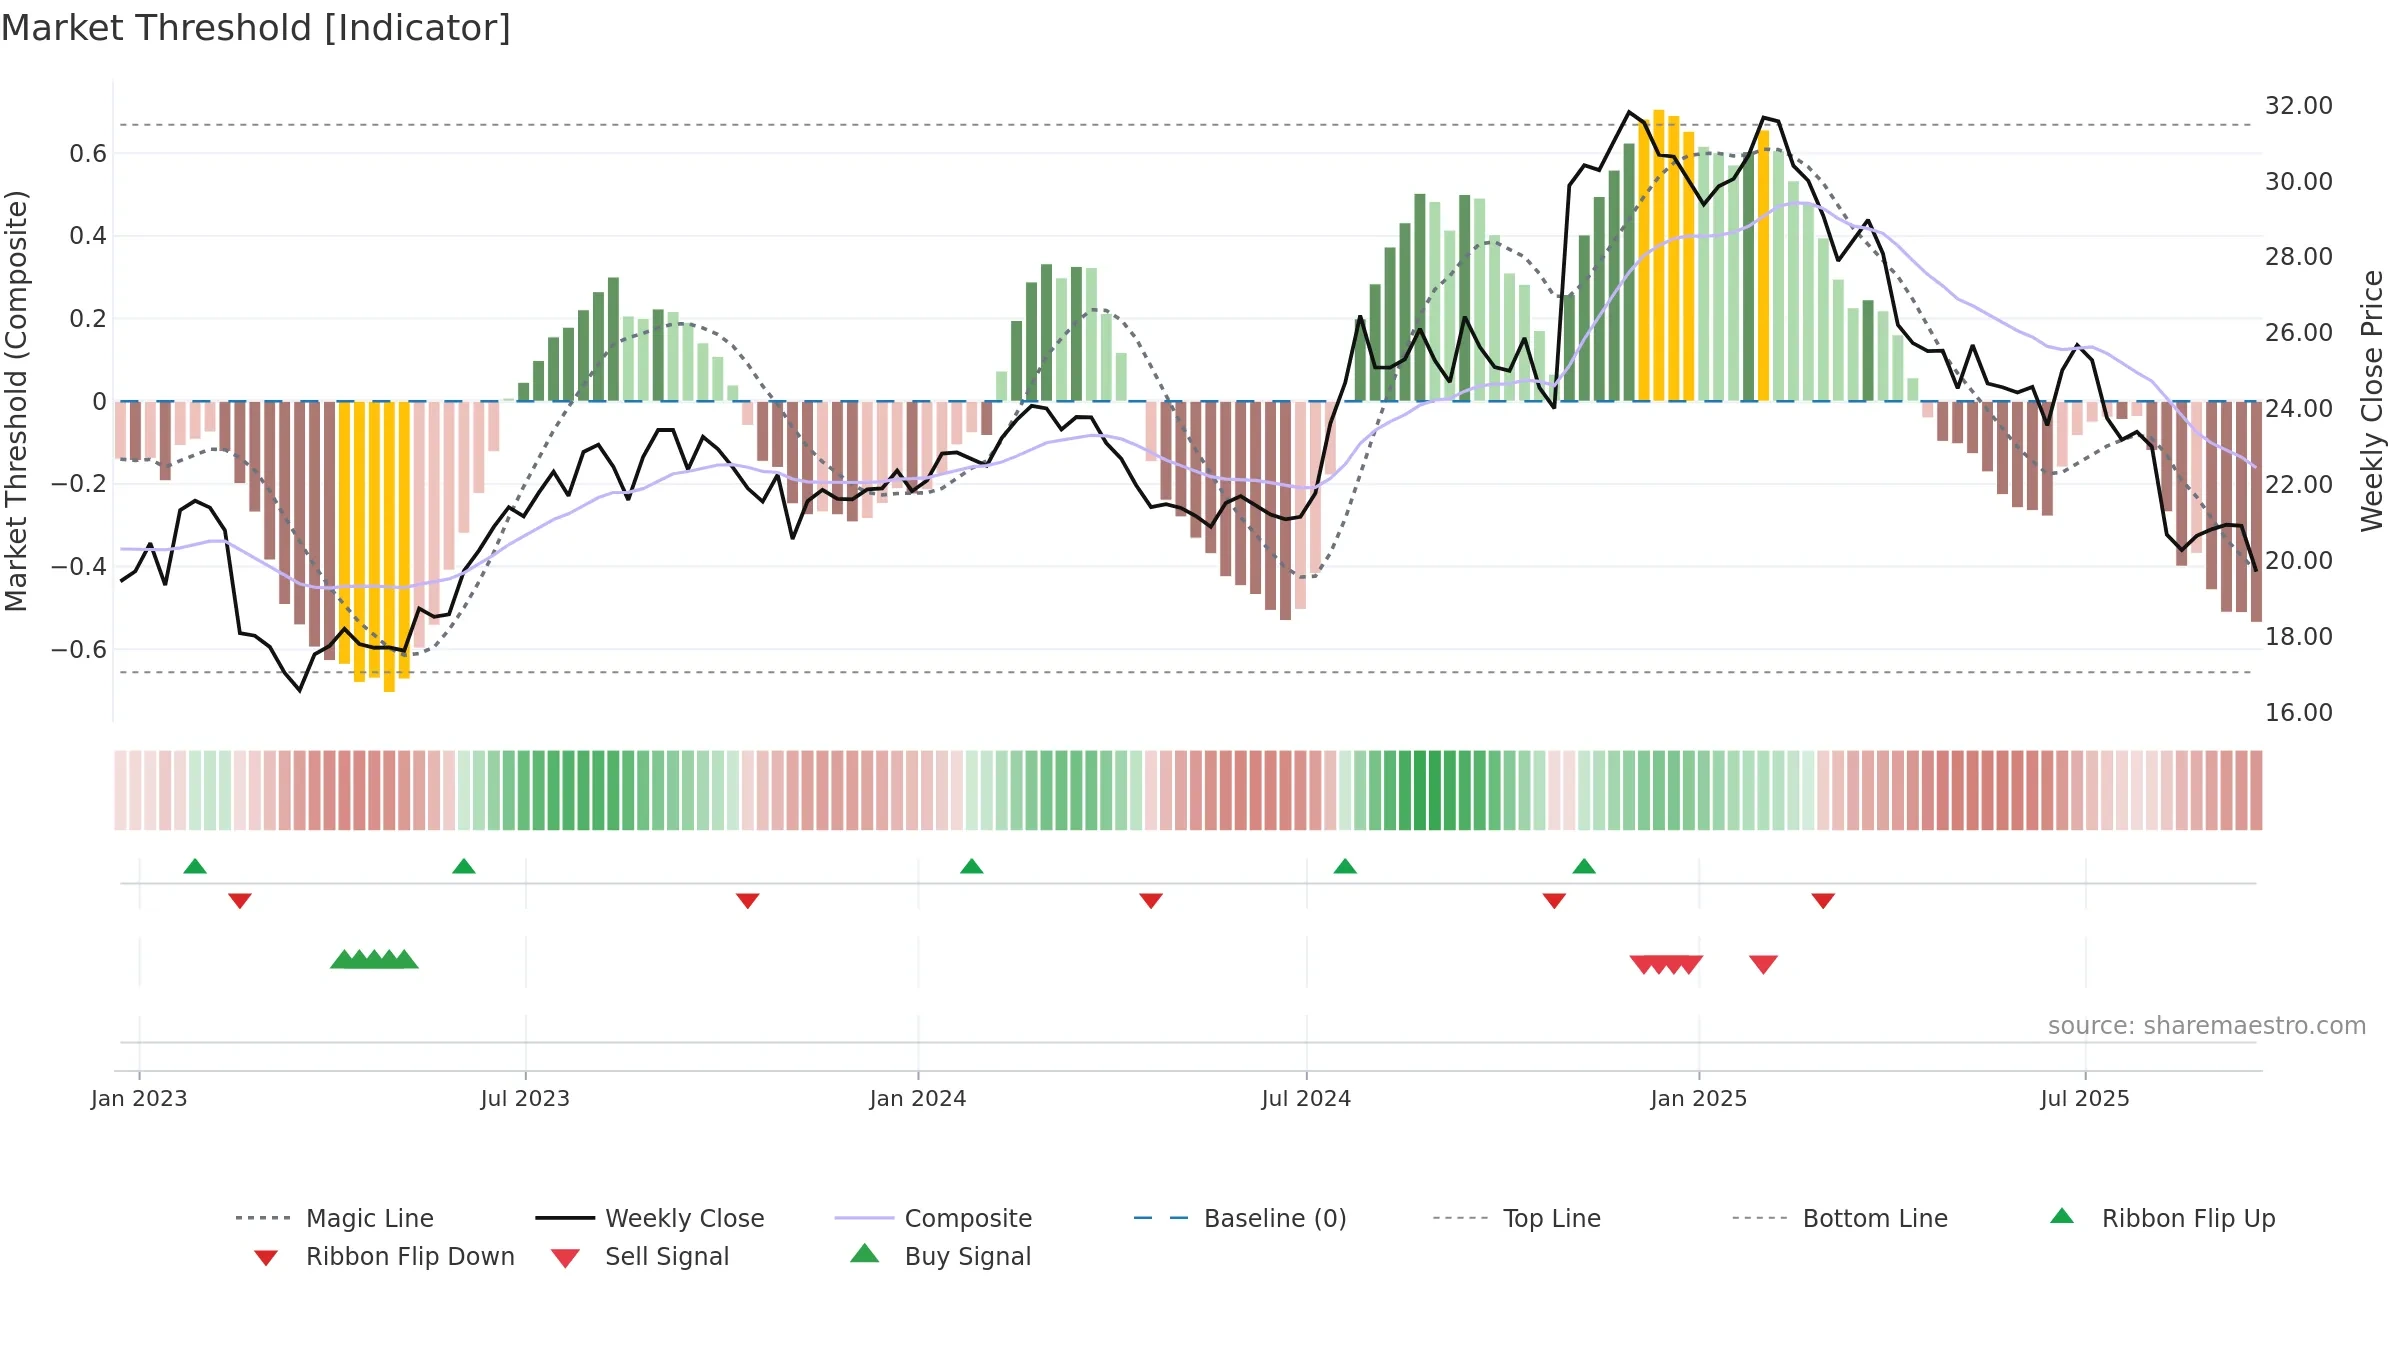Click the ribbon flip up marker after Jan 2024

click(972, 866)
